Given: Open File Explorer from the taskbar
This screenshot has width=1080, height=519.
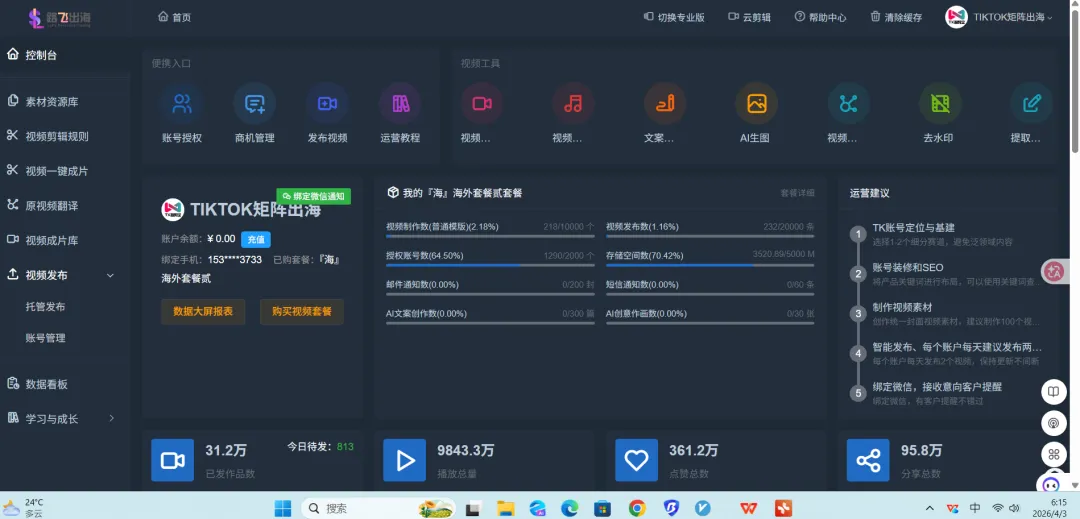Looking at the screenshot, I should (506, 508).
